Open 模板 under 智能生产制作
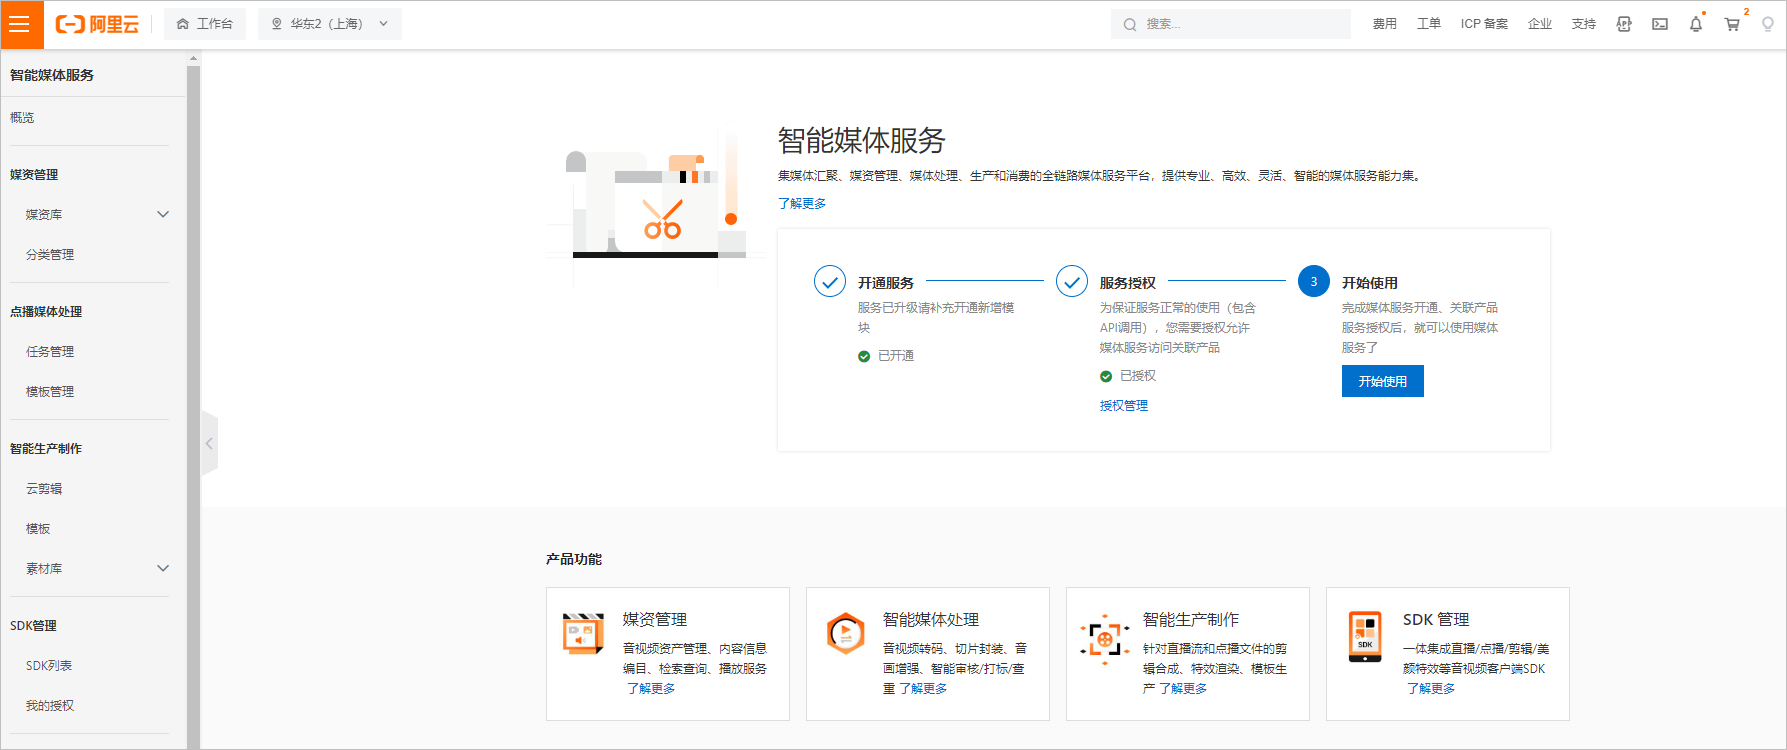 coord(38,528)
